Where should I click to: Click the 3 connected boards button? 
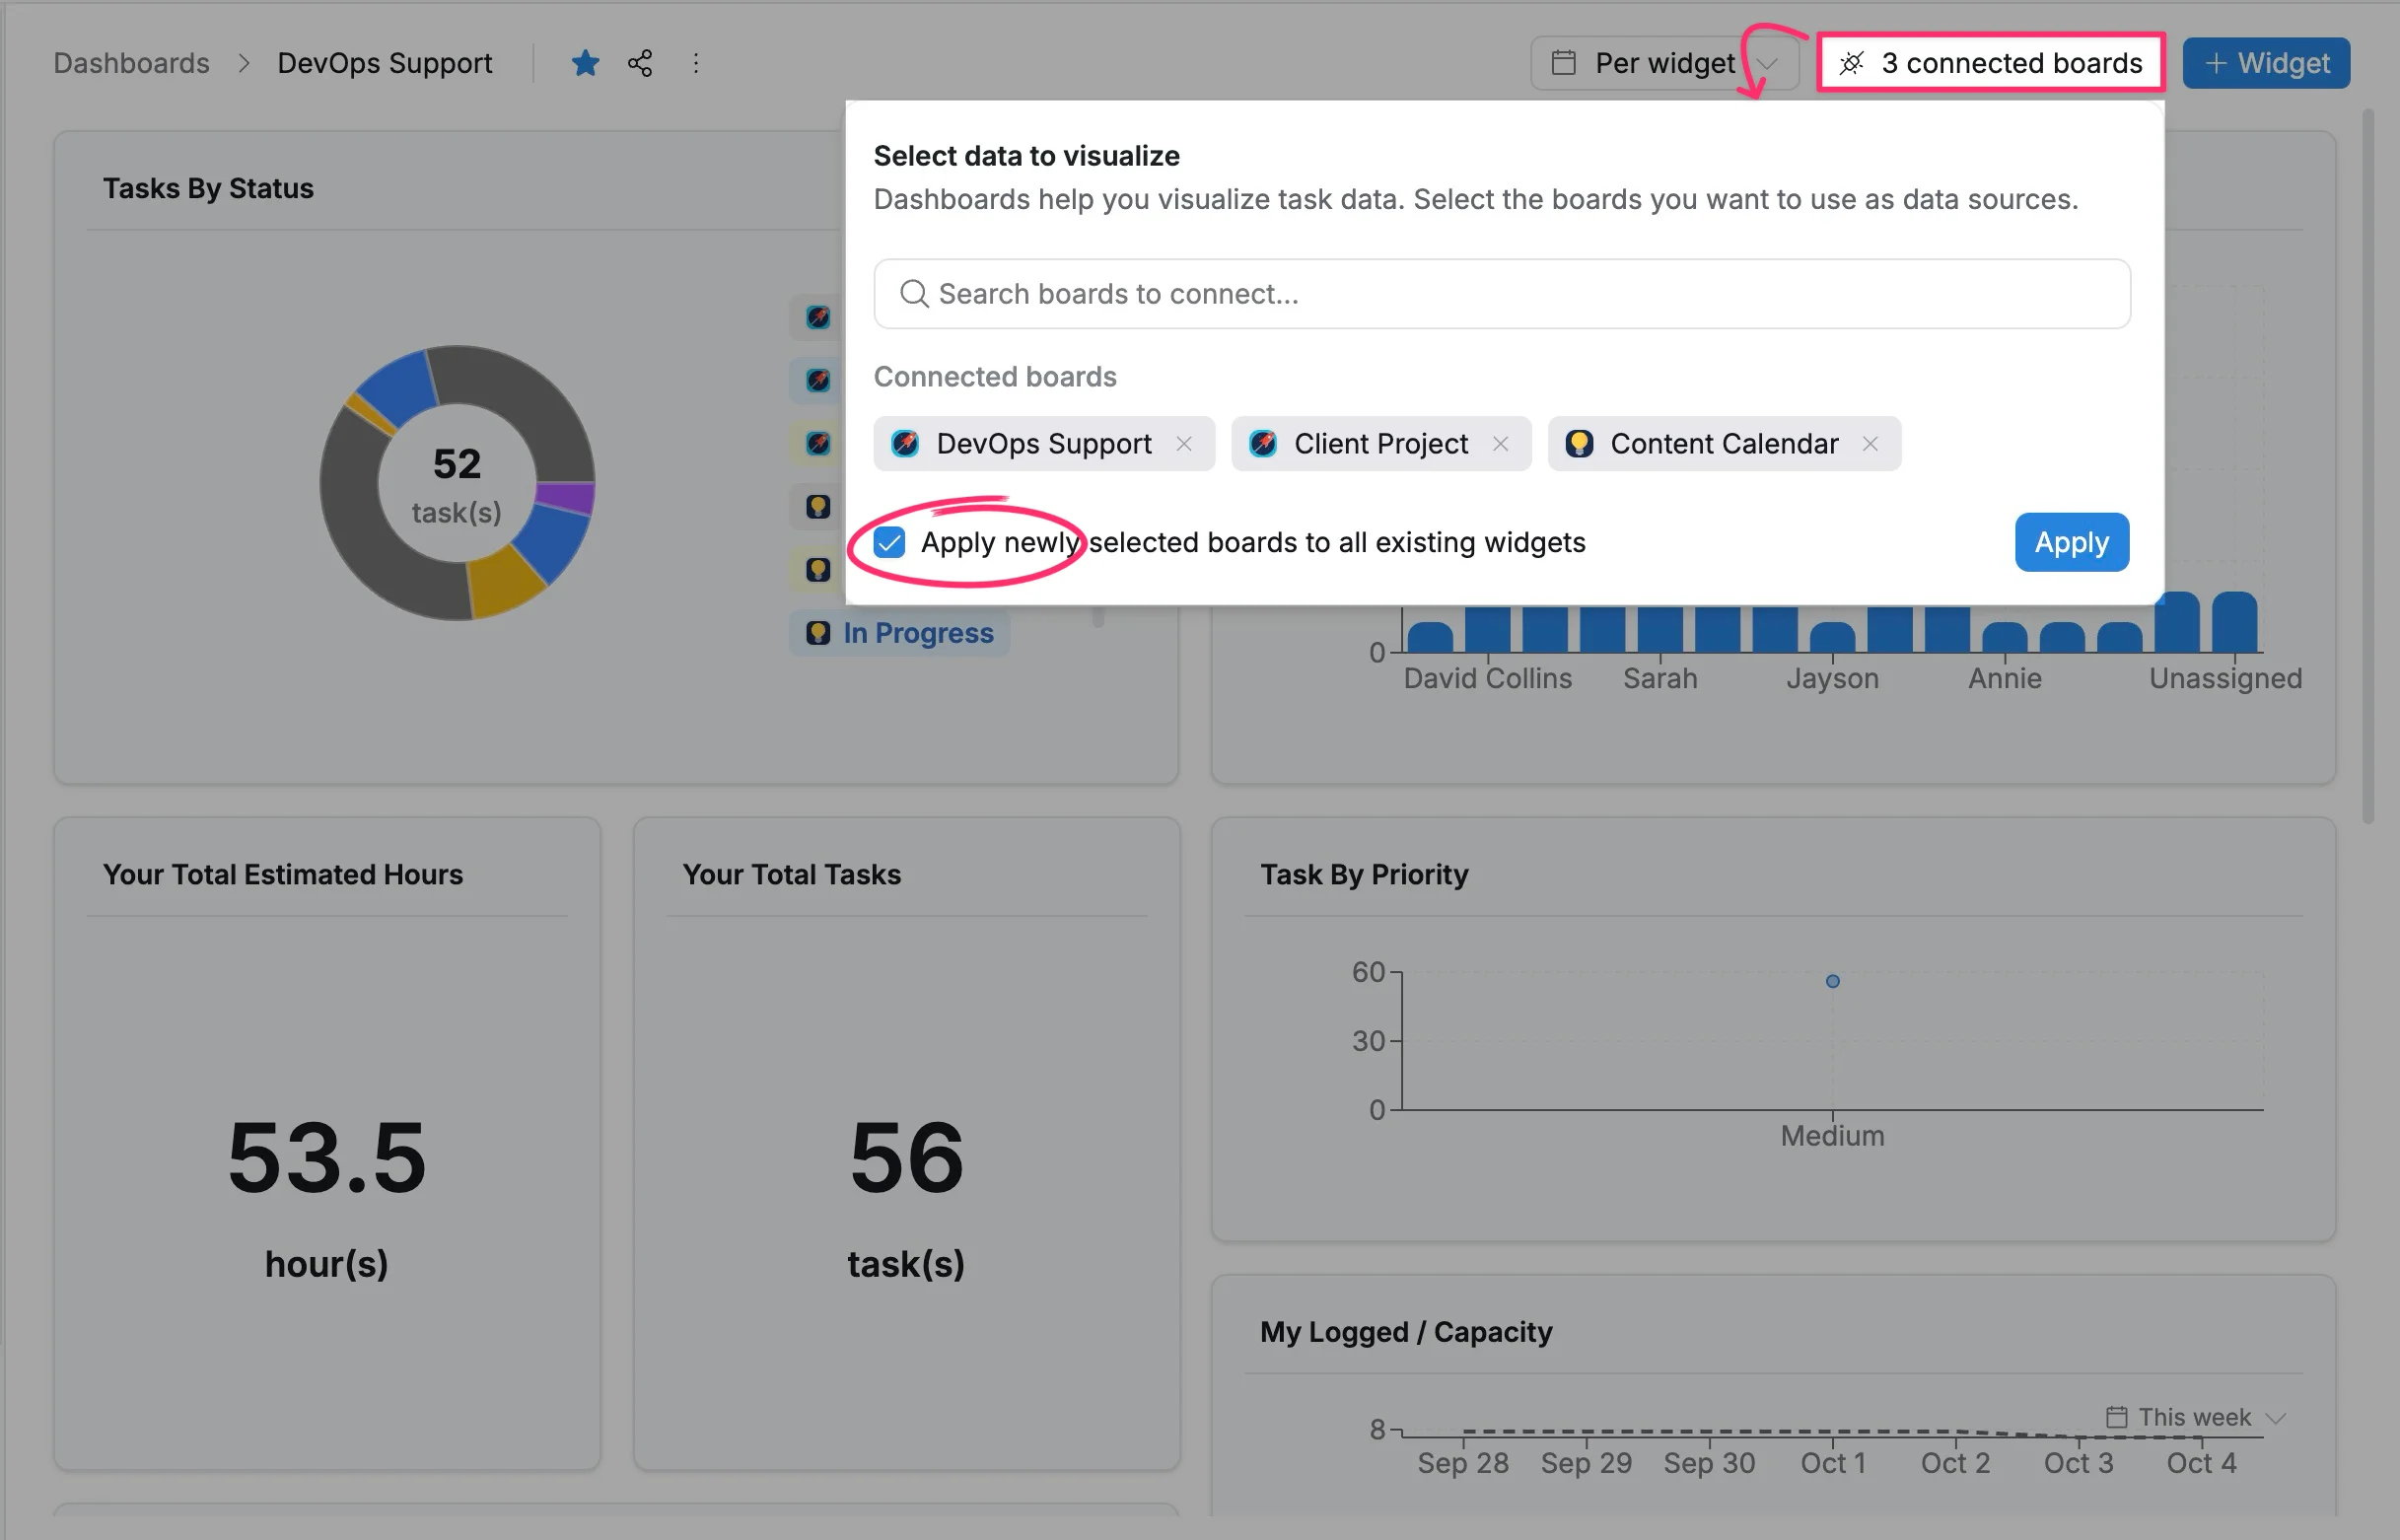coord(1990,63)
